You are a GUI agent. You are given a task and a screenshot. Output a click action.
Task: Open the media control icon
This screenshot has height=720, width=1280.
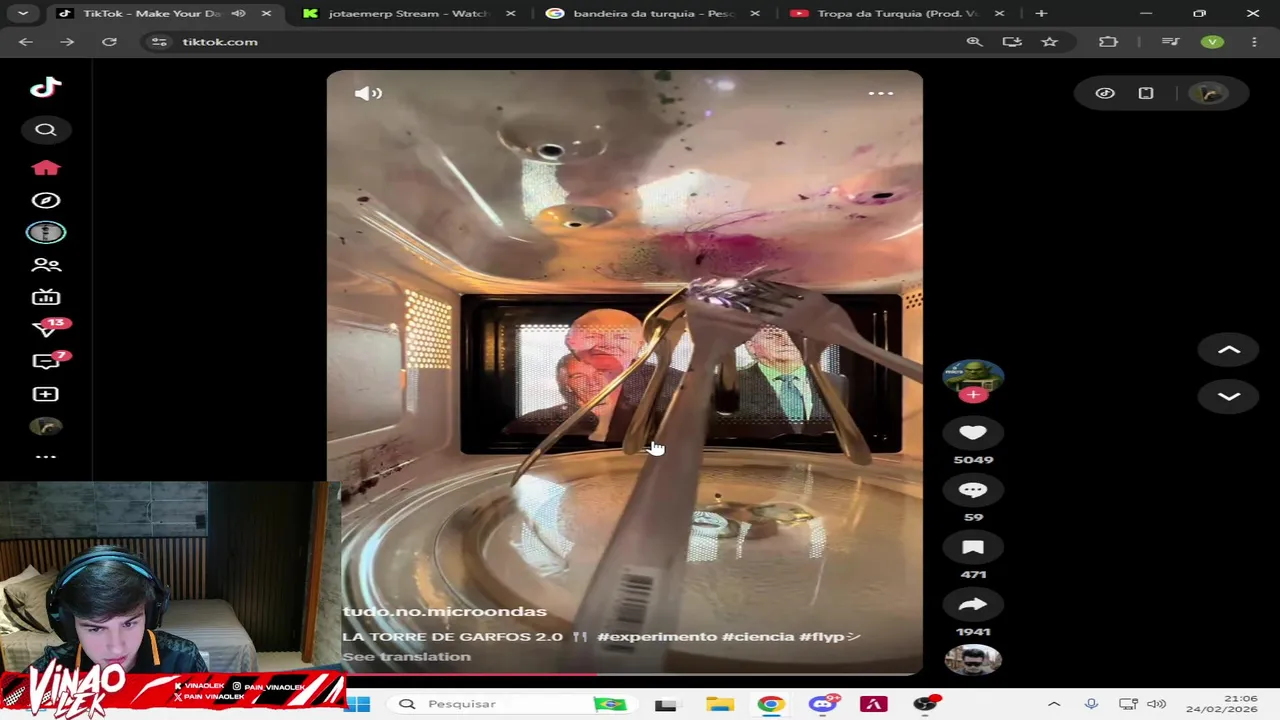(x=1170, y=42)
